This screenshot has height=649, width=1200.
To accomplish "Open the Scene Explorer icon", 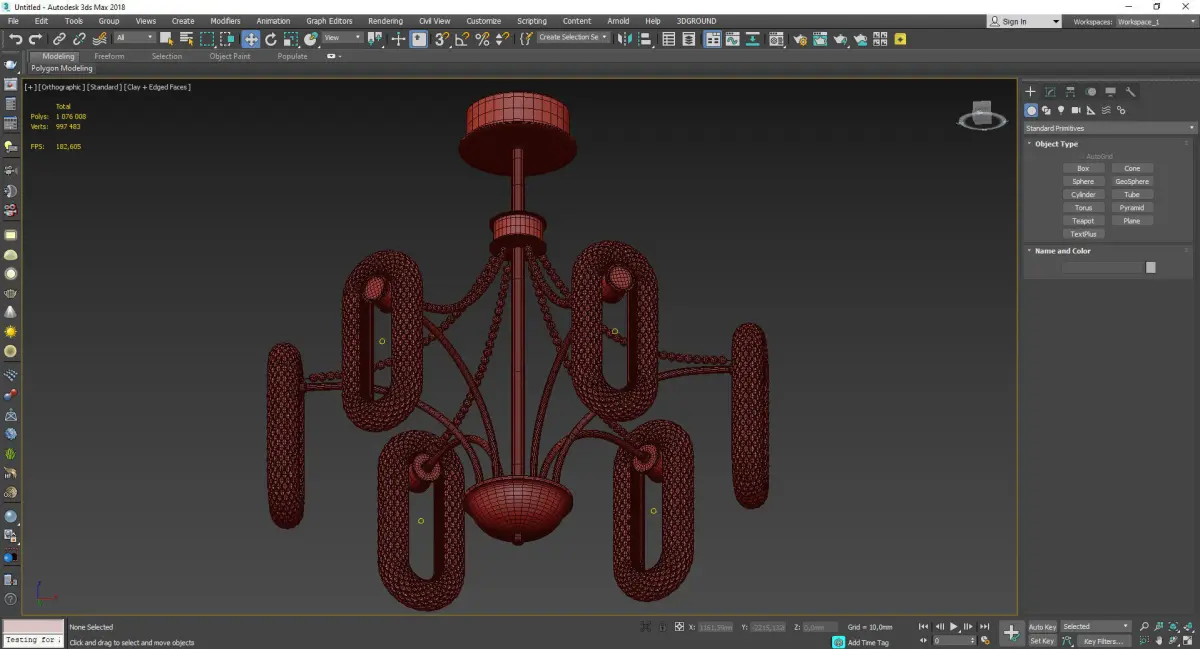I will (x=668, y=39).
